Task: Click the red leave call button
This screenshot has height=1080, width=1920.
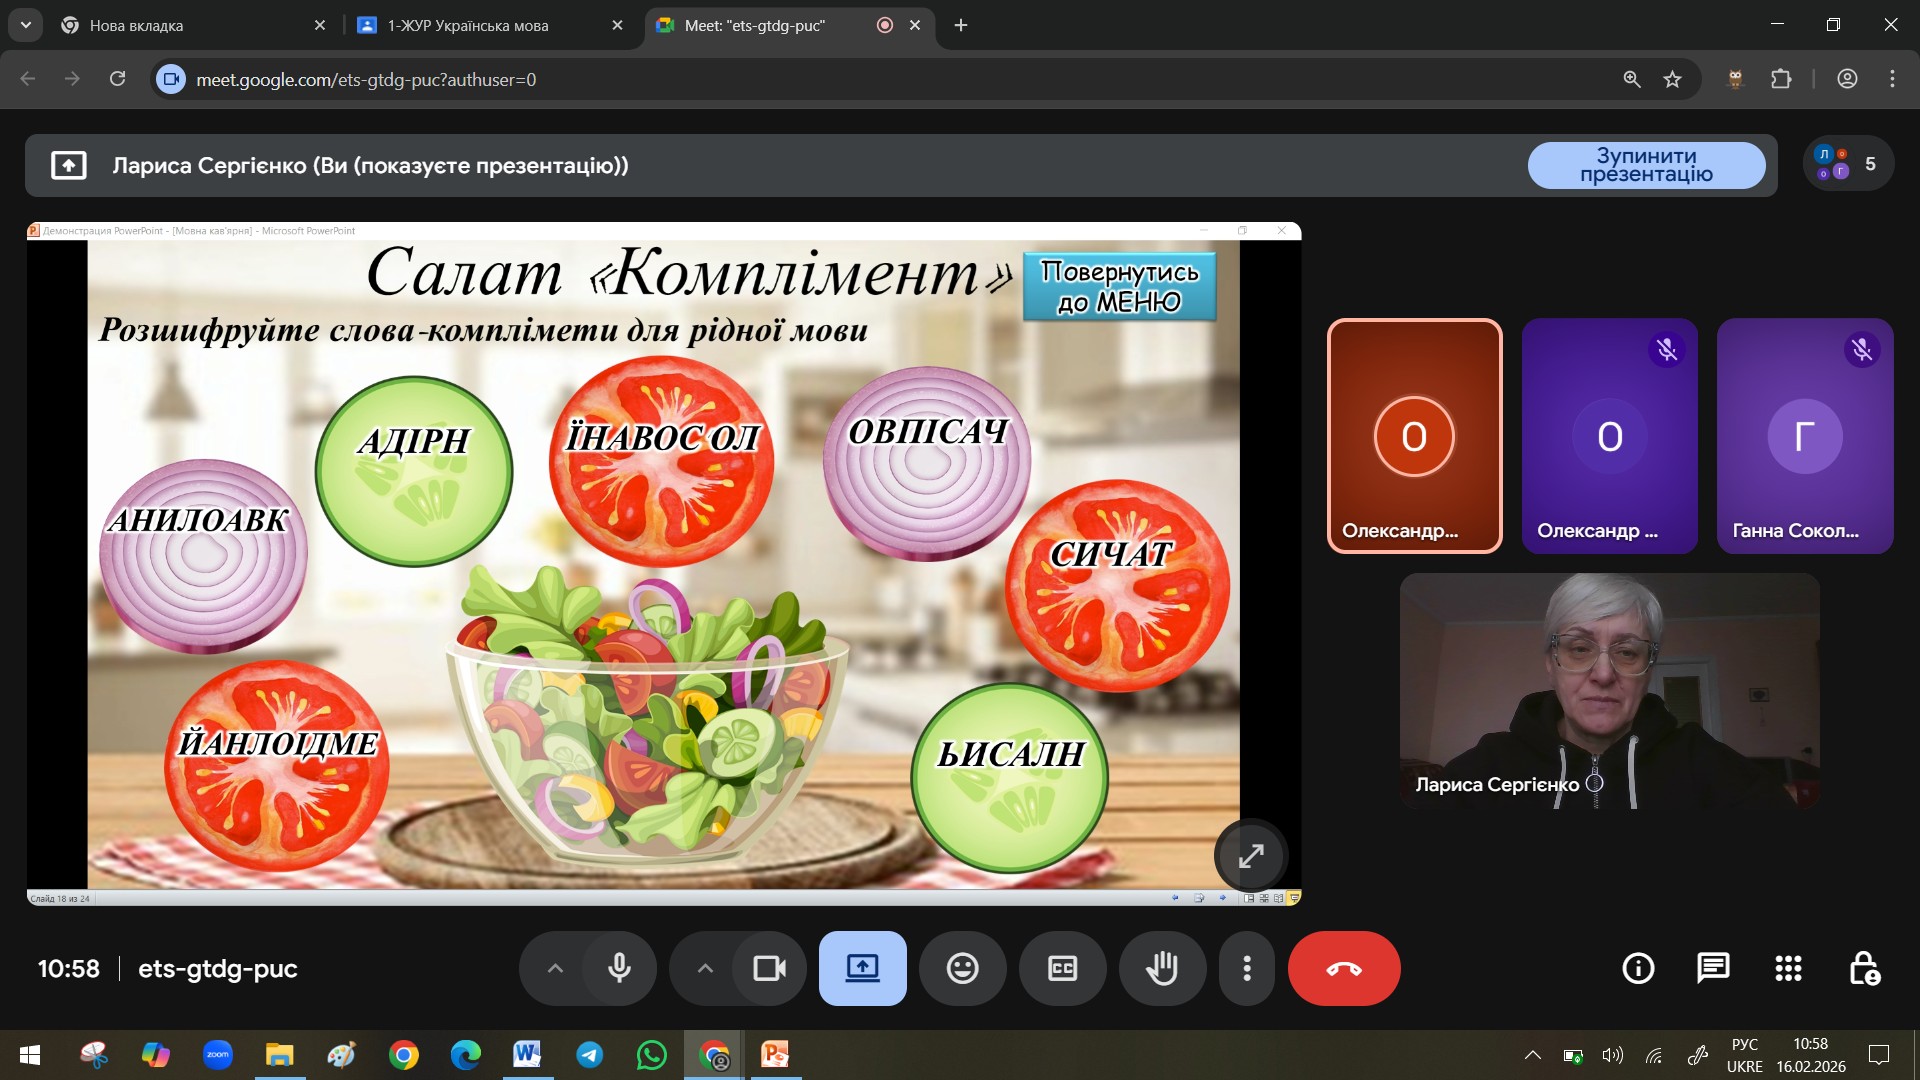Action: pos(1344,968)
